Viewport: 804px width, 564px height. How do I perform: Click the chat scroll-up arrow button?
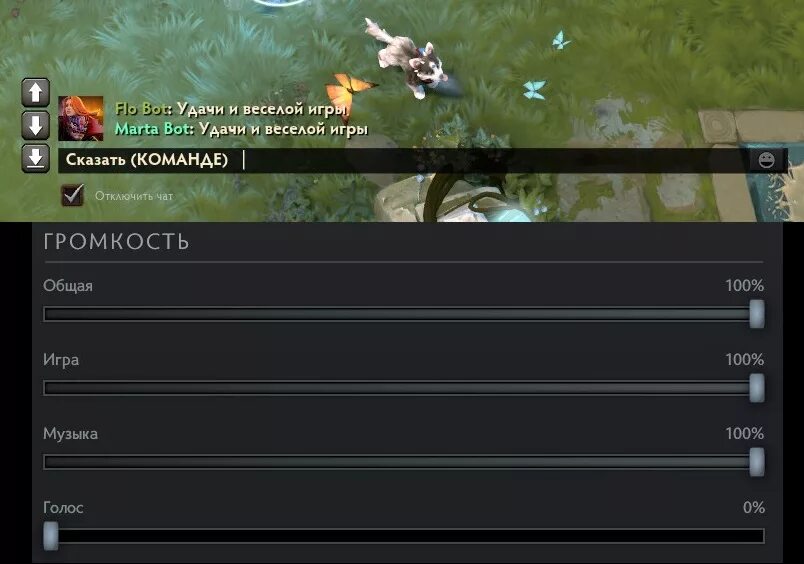click(x=35, y=92)
